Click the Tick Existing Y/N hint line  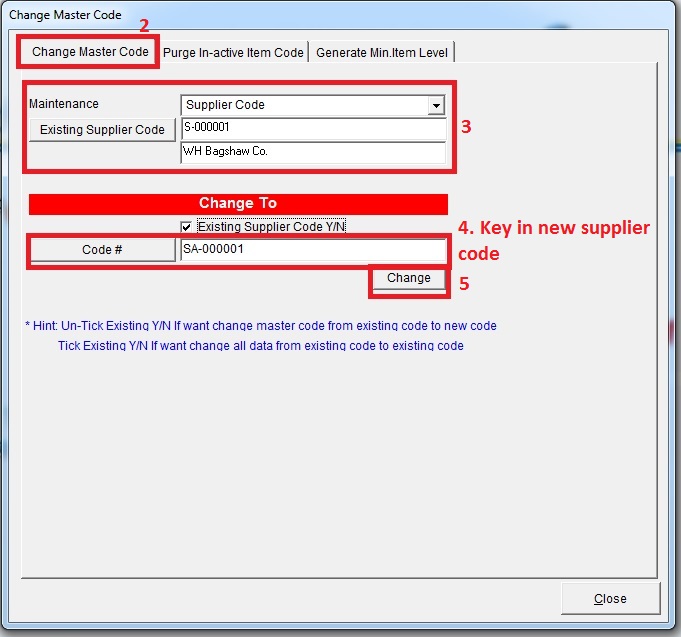(260, 346)
